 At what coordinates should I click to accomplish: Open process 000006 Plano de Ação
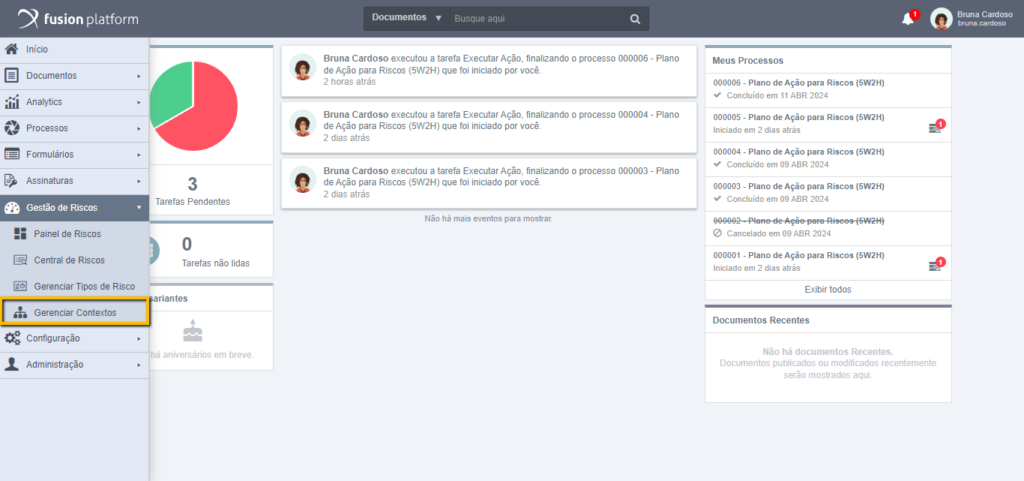pos(798,82)
